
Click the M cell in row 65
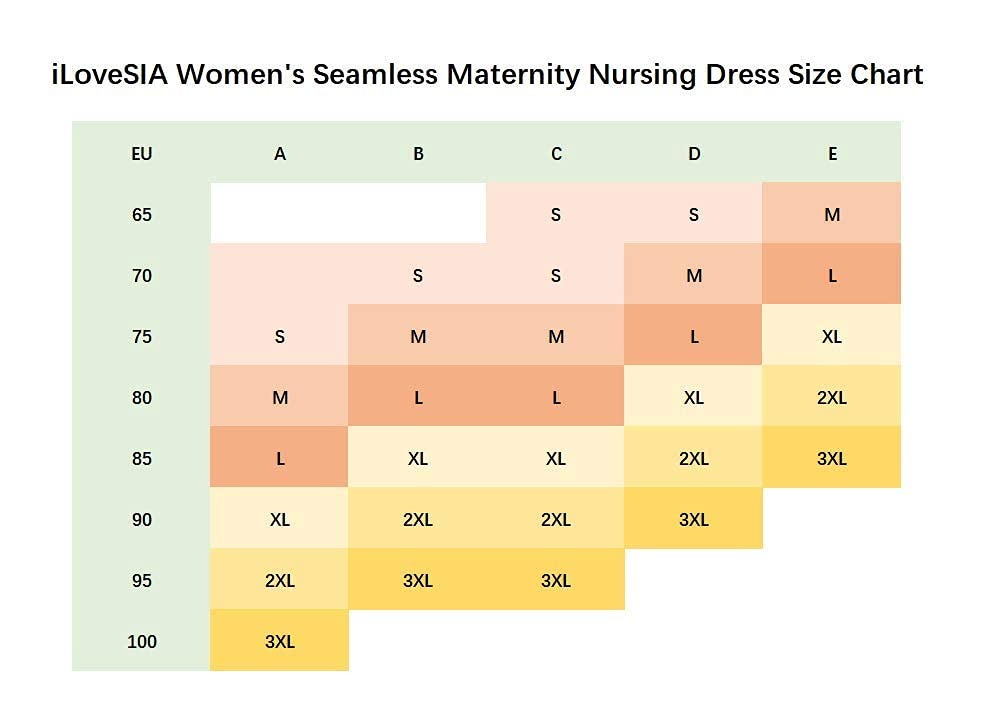pos(832,215)
